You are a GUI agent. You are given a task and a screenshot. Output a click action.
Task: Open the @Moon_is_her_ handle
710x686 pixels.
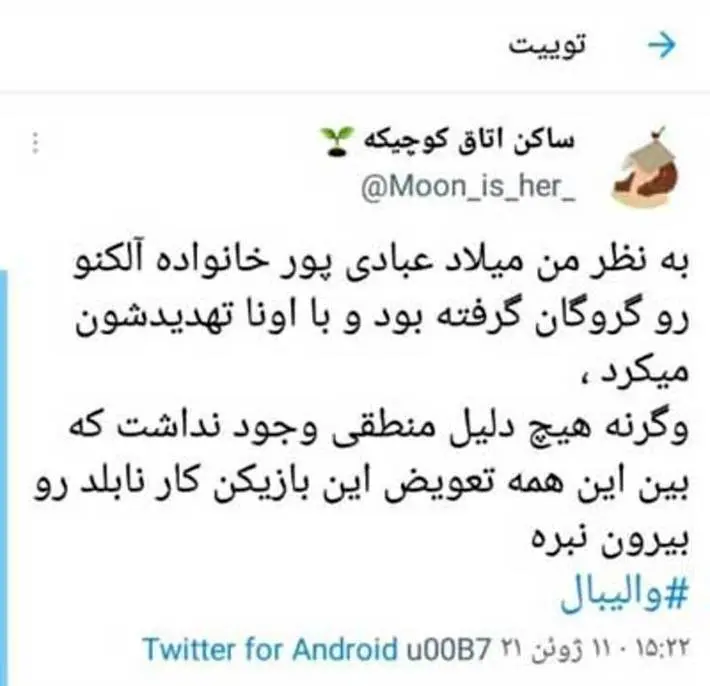tap(468, 187)
